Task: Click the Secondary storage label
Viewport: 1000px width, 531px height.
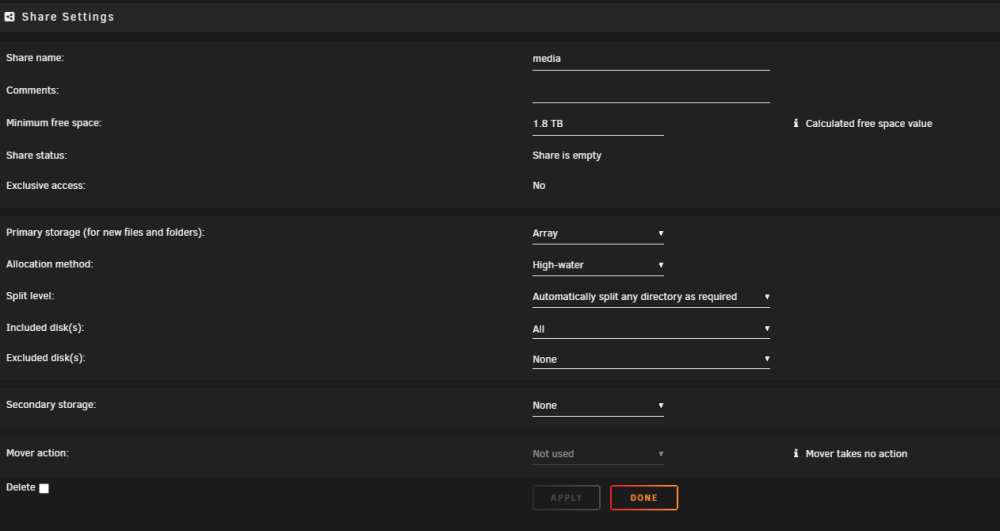Action: tap(51, 404)
